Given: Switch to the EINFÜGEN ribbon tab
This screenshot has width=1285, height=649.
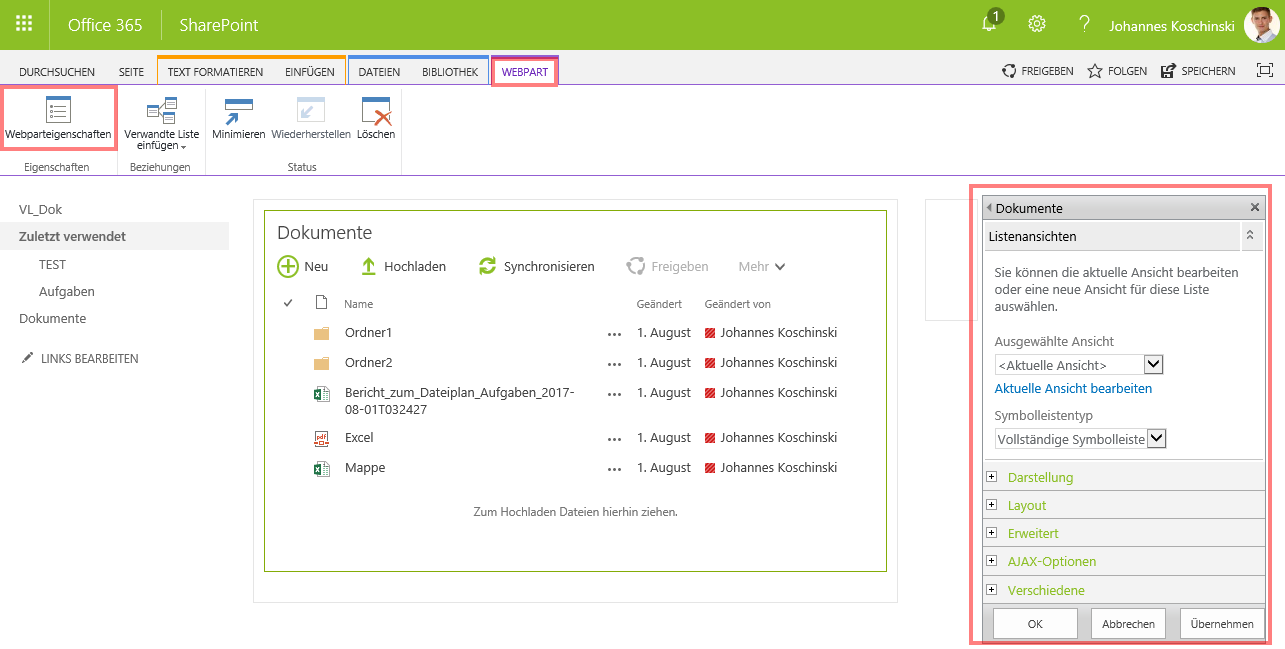Looking at the screenshot, I should click(x=309, y=72).
